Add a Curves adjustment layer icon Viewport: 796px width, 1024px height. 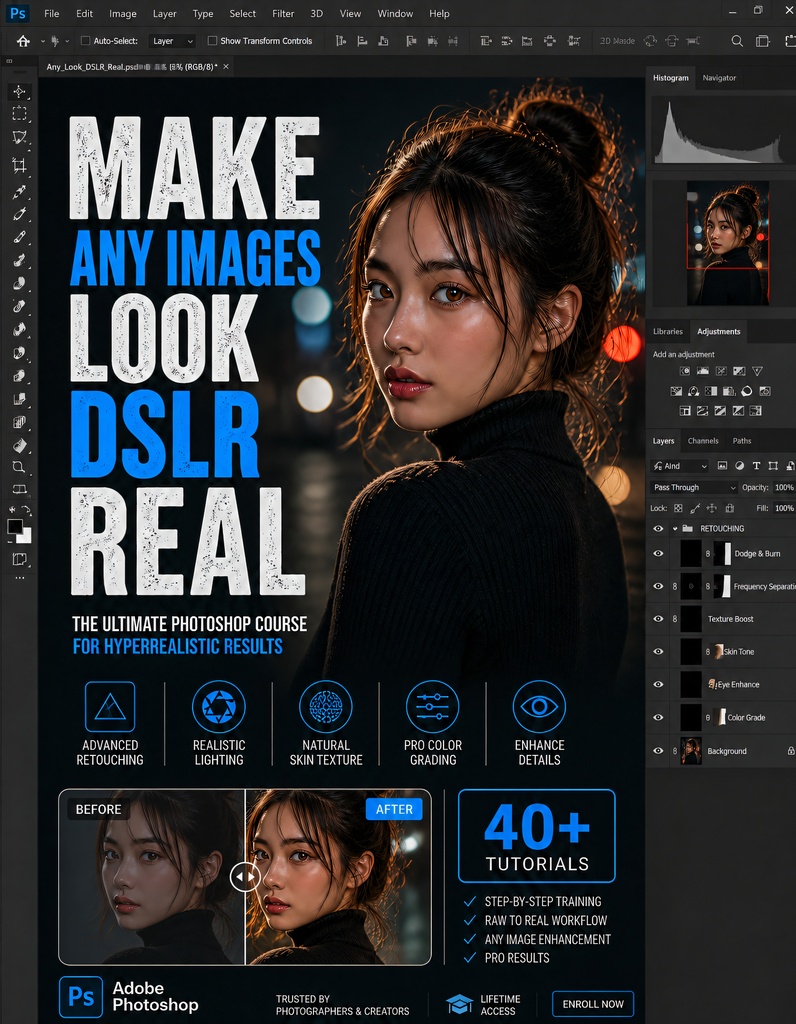[721, 371]
